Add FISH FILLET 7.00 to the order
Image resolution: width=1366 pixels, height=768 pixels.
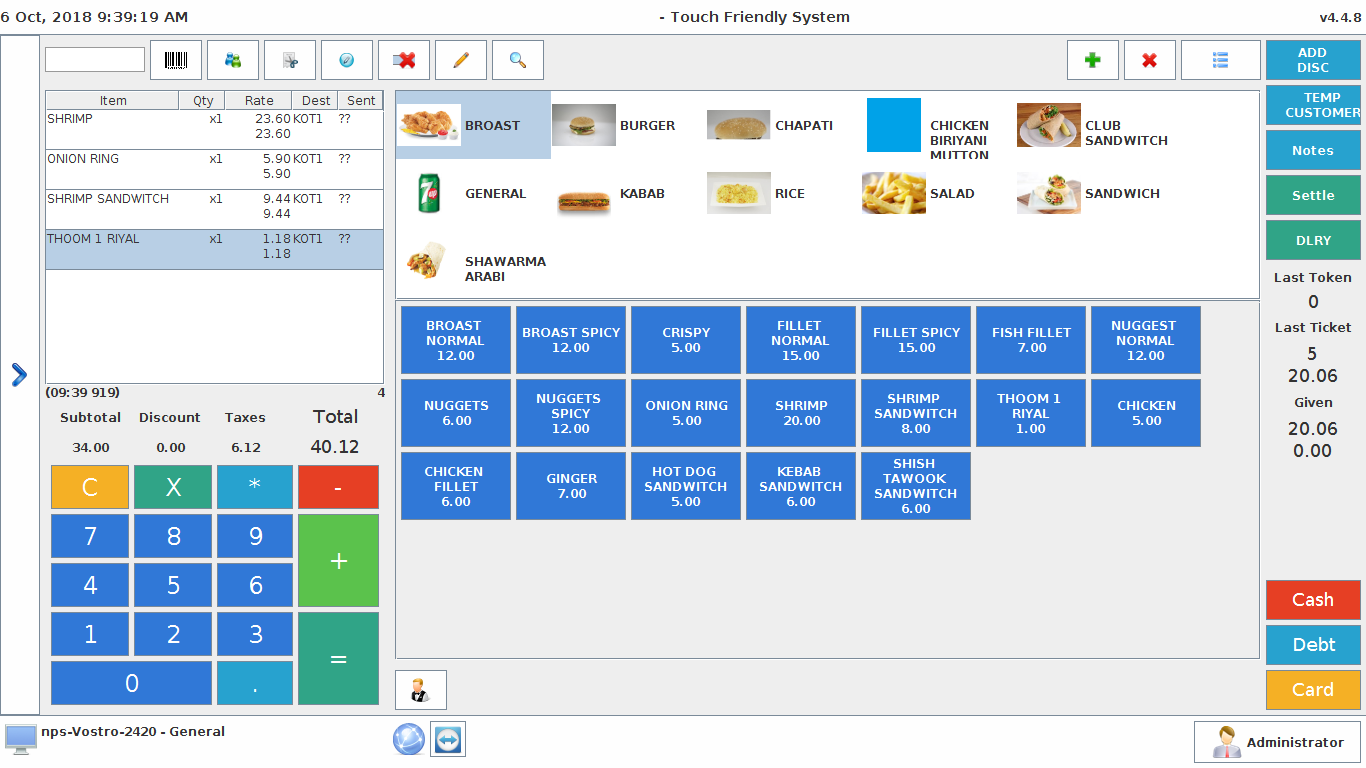pyautogui.click(x=1031, y=340)
